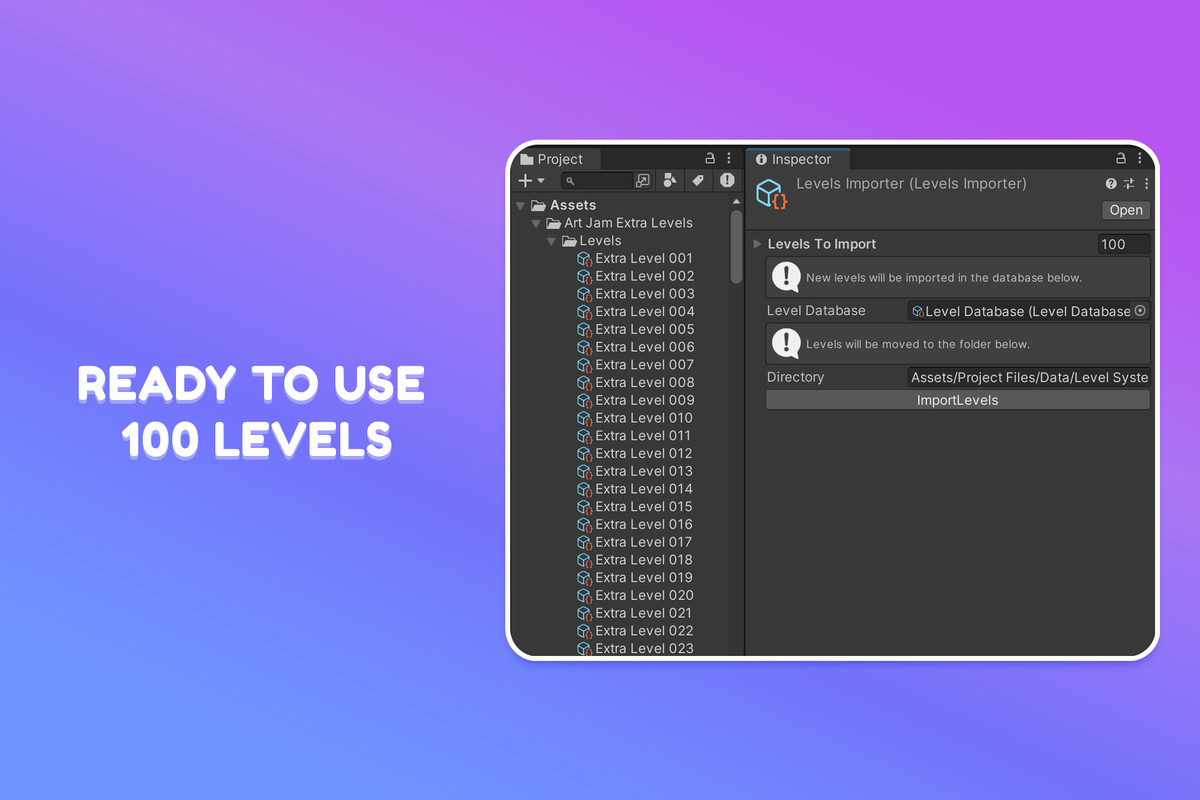
Task: Open the Search by Type filter
Action: (x=670, y=181)
